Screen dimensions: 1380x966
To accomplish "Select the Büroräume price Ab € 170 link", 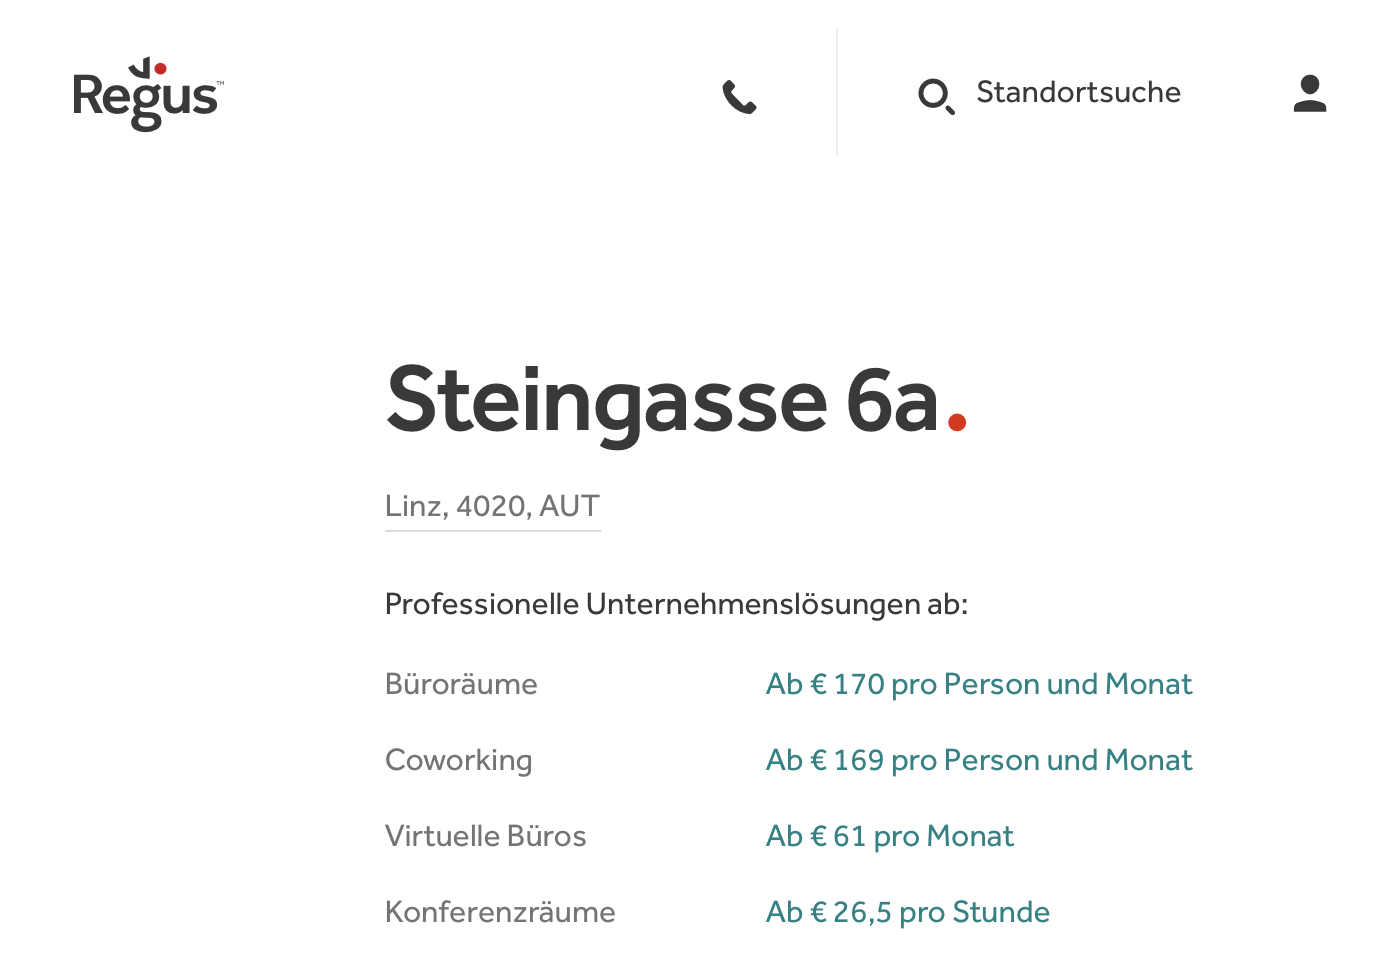I will pyautogui.click(x=979, y=684).
